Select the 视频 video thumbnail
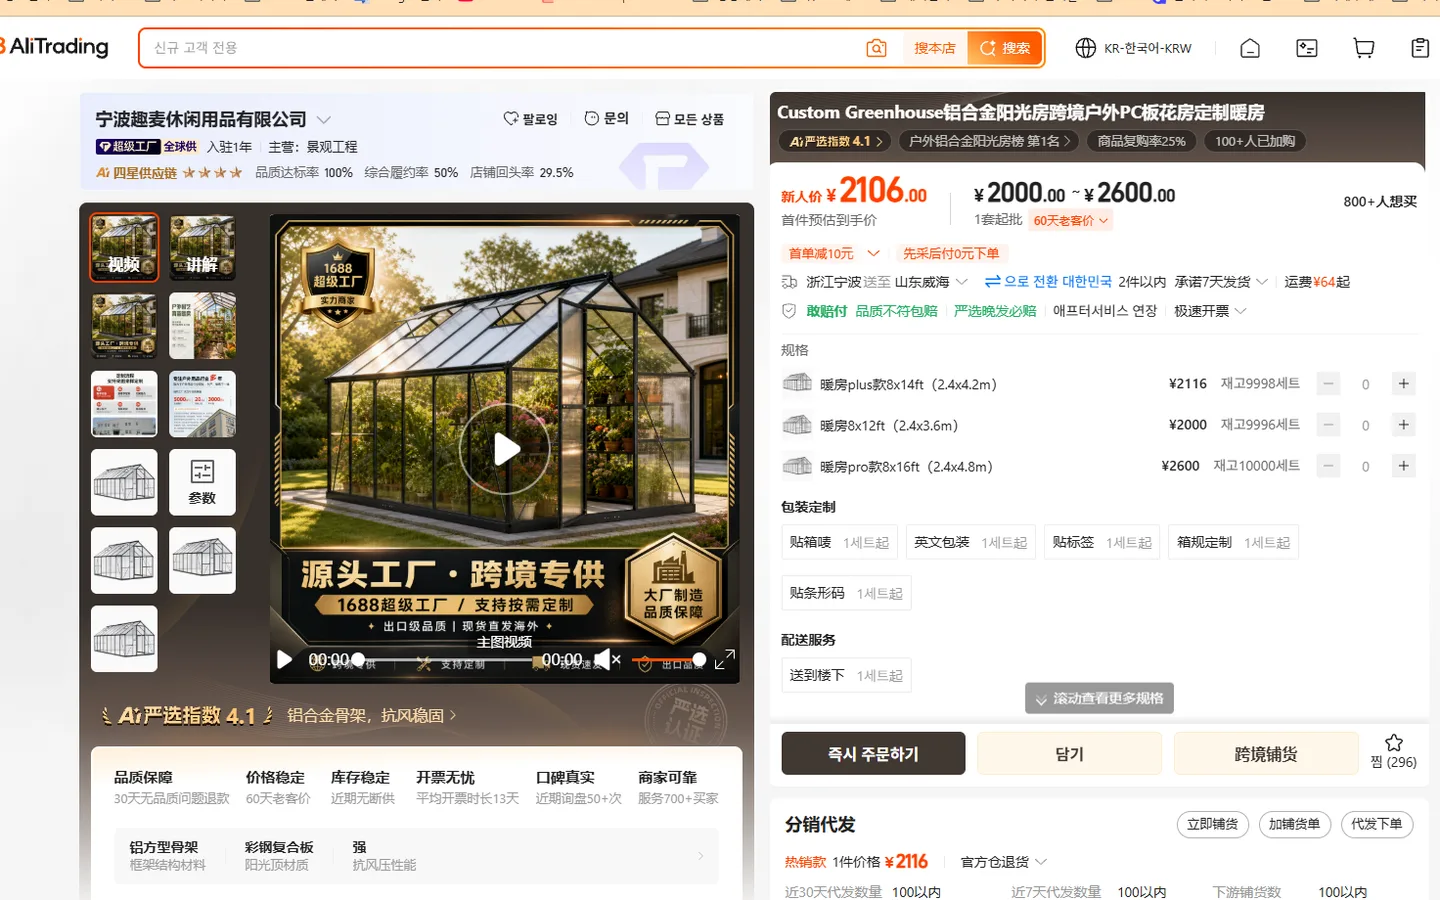 [124, 247]
